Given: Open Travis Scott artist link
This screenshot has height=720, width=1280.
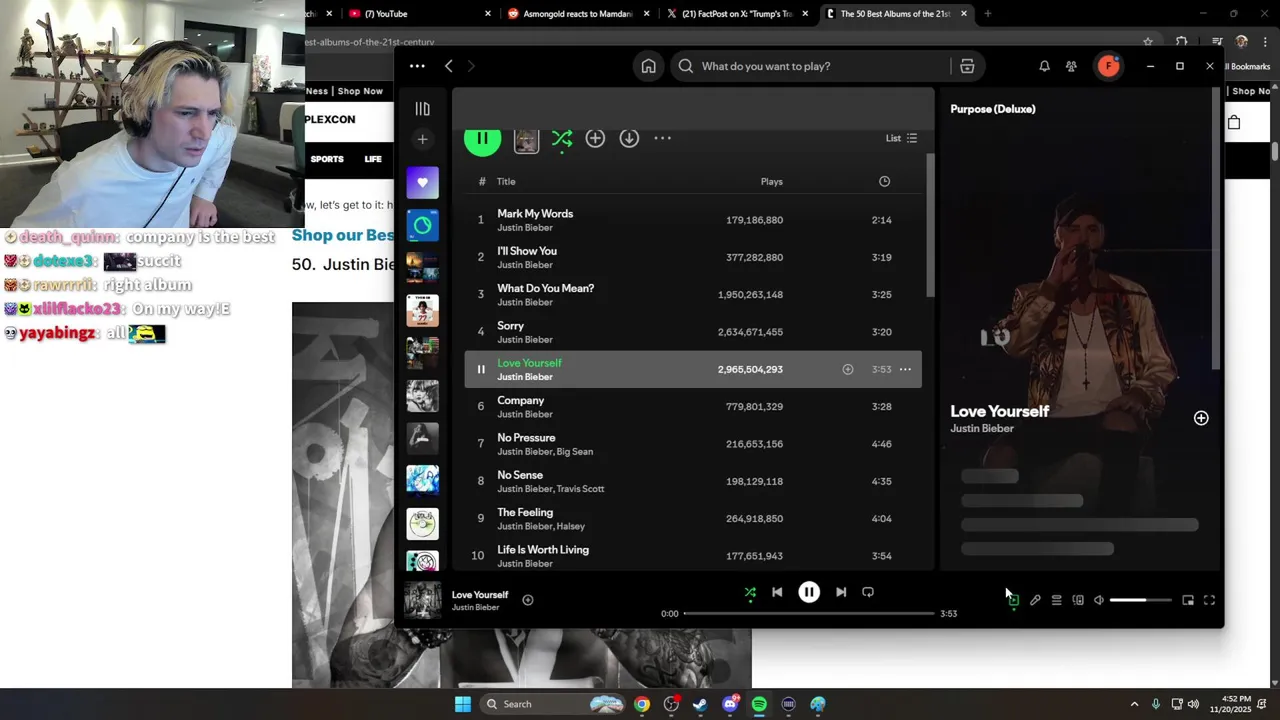Looking at the screenshot, I should point(580,489).
